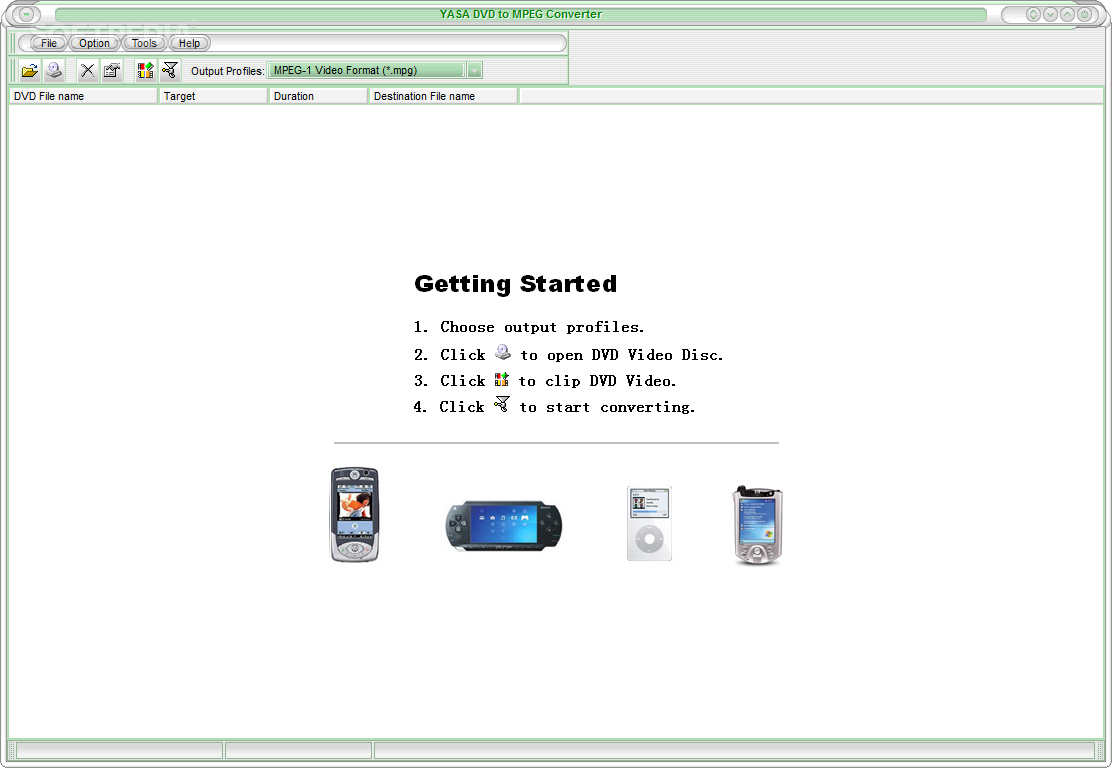Click 'to open DVD Video Disc.' text

coord(622,355)
